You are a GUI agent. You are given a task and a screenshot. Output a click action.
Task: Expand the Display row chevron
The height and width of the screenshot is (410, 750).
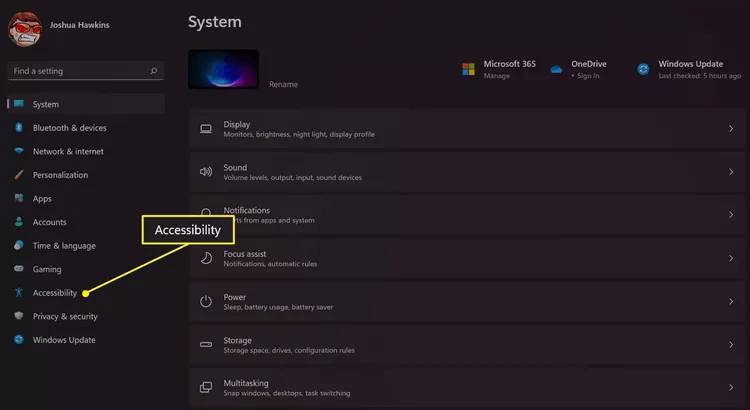pyautogui.click(x=731, y=129)
